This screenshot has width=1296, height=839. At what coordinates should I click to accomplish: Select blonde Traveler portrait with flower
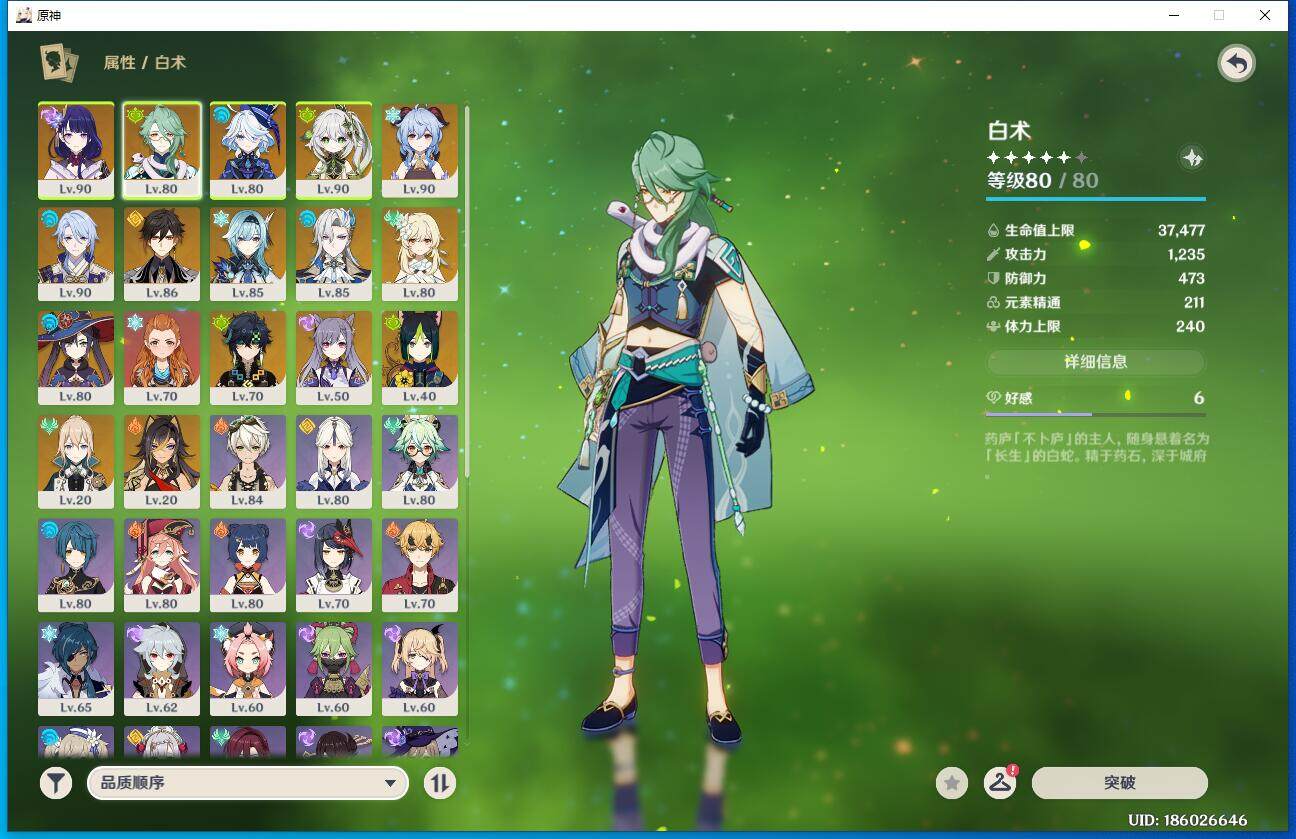(x=420, y=254)
